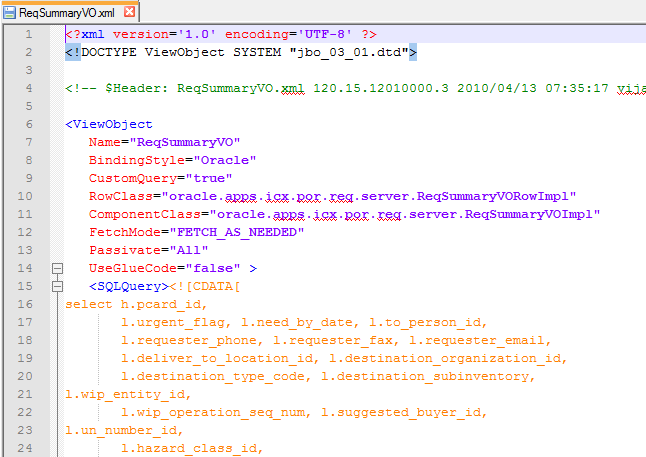The image size is (646, 457).
Task: Click l.hazard_class_id in the SQL query
Action: pyautogui.click(x=190, y=448)
